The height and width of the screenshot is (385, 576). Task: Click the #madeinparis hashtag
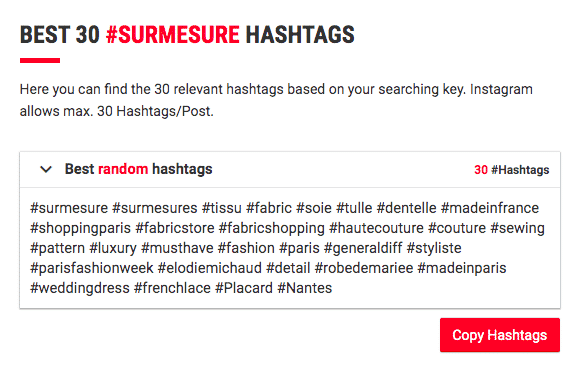tap(462, 268)
